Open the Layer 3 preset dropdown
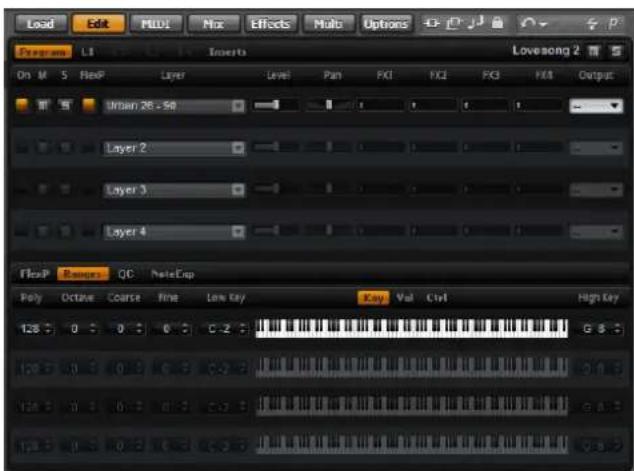This screenshot has height=471, width=634. point(238,190)
